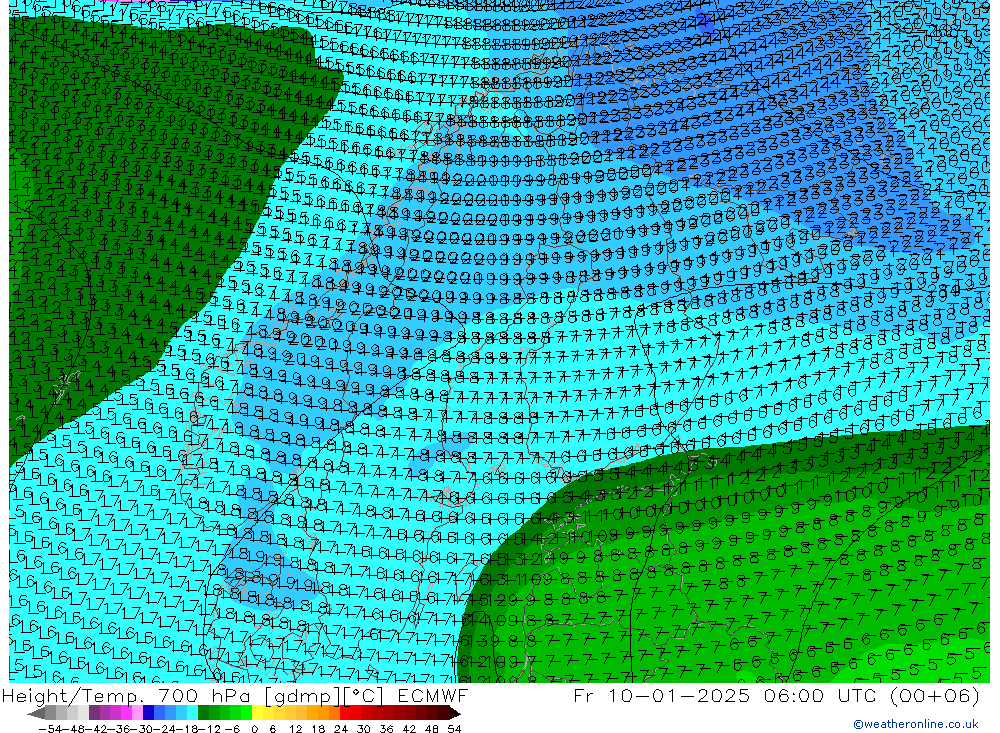This screenshot has width=1000, height=733.
Task: Click the '[gdmp]' unit label in the title
Action: pyautogui.click(x=302, y=695)
